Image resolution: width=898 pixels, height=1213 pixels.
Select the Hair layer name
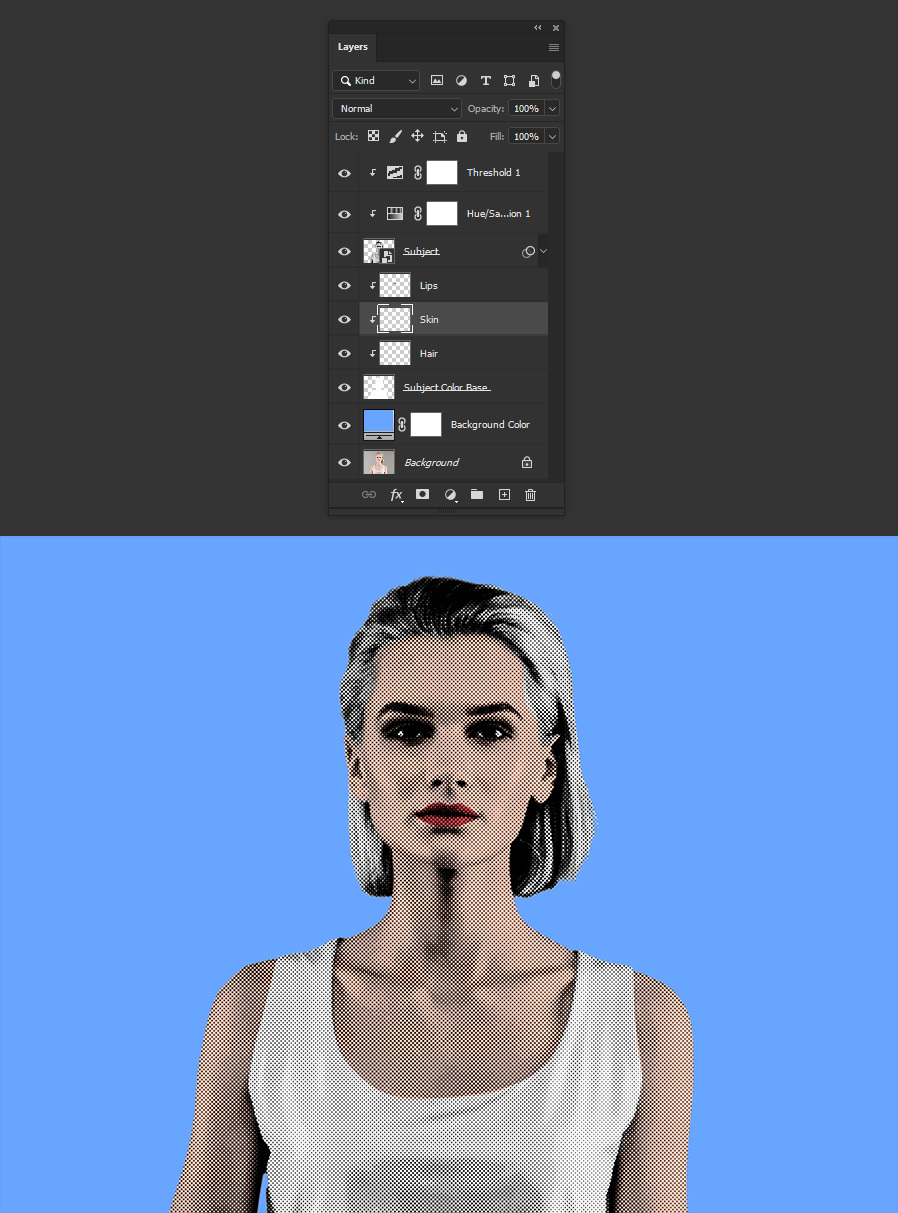(x=429, y=353)
